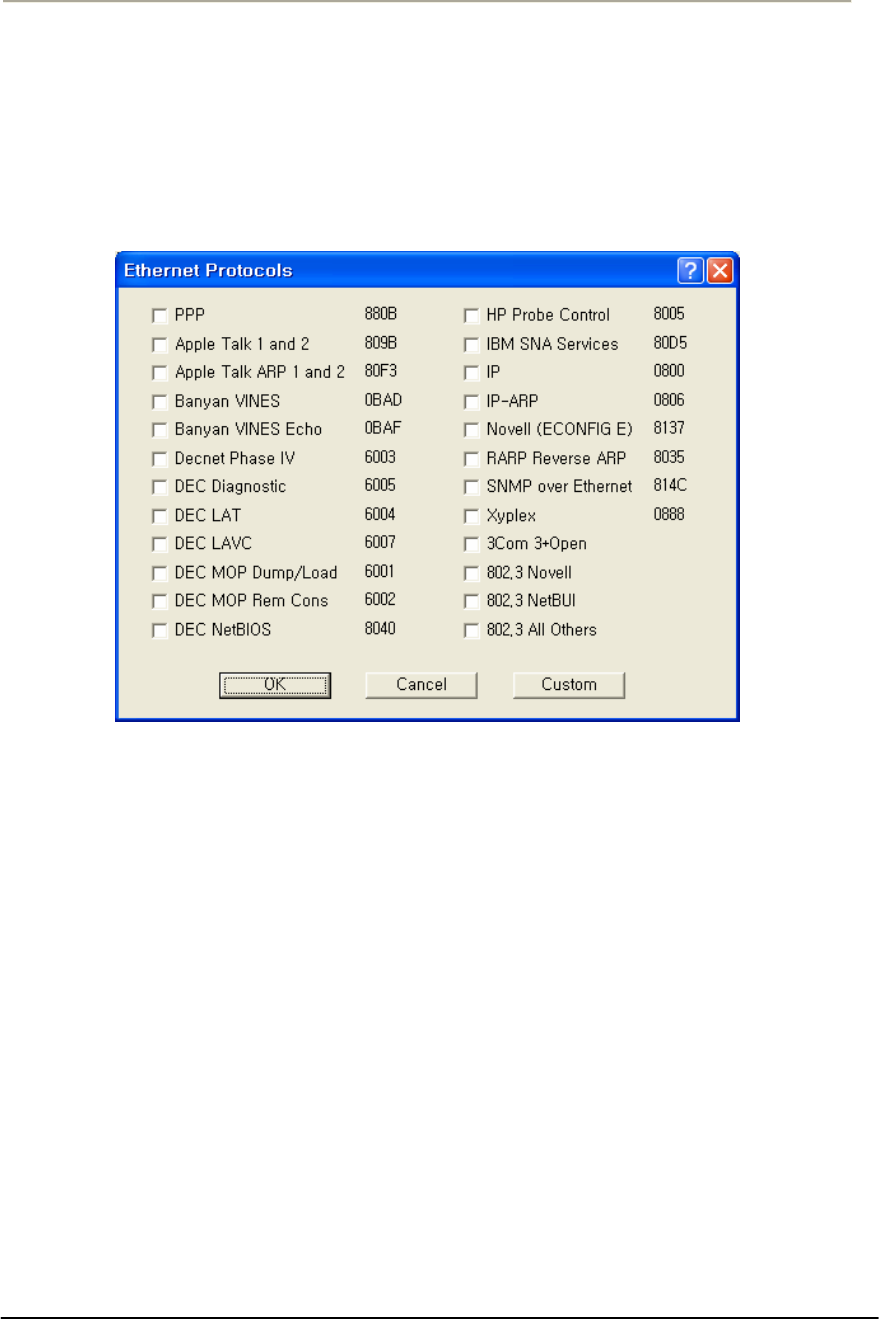
Task: Enable Banyan VINES Echo filter
Action: (158, 430)
